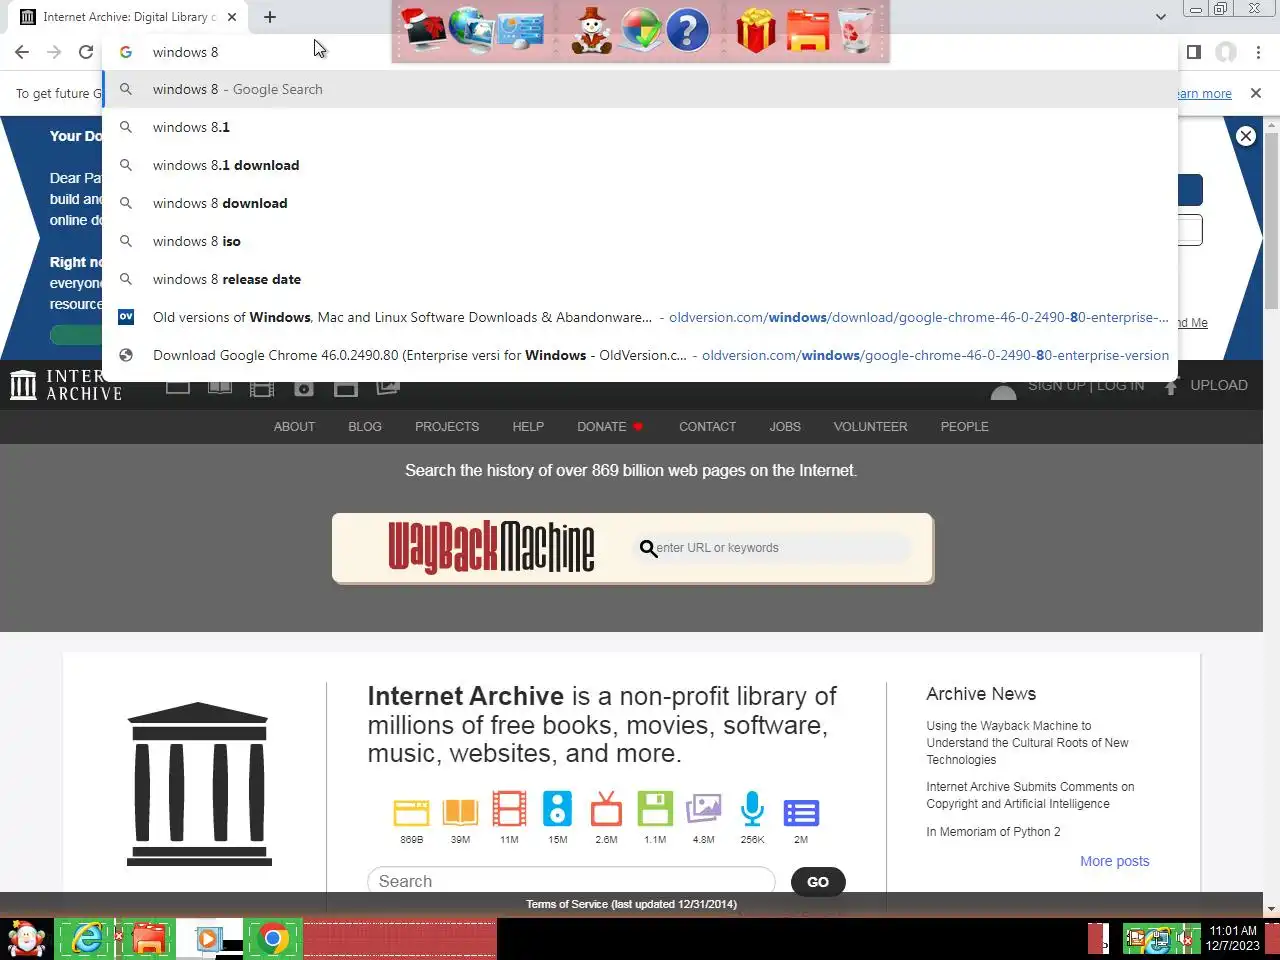
Task: Open Windows Media Player from taskbar
Action: click(x=208, y=939)
